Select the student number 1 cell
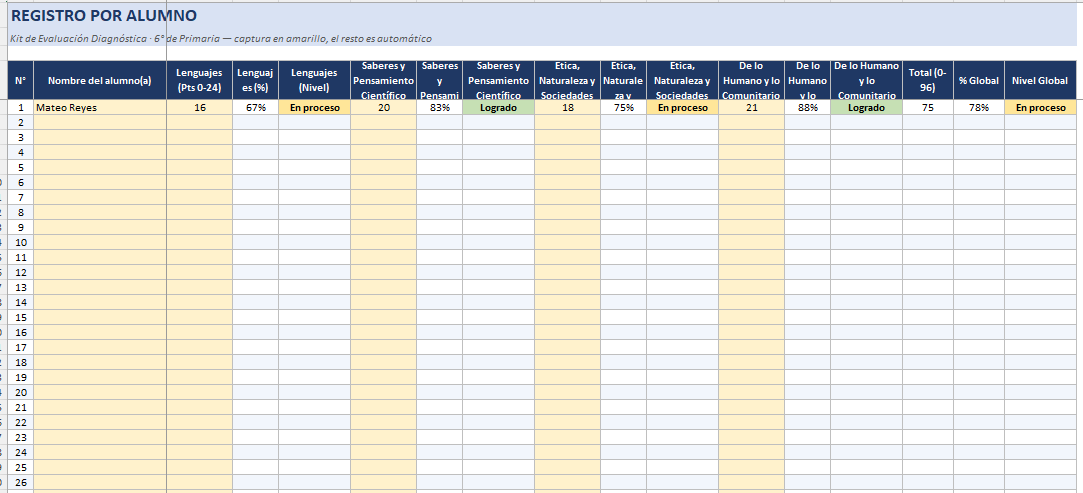 pyautogui.click(x=20, y=108)
